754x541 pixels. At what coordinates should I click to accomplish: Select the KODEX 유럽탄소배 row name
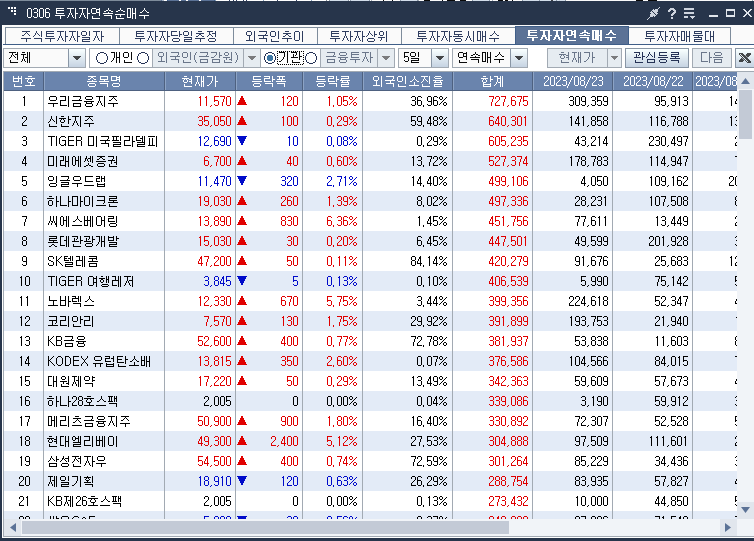(99, 361)
